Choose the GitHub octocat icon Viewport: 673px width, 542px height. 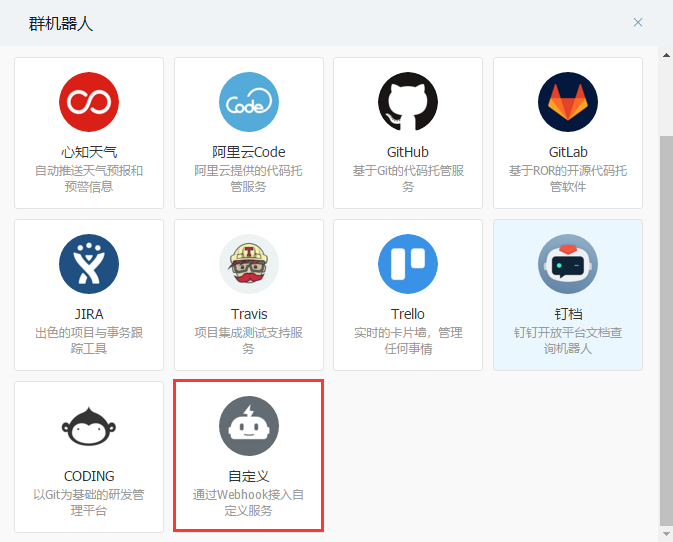[x=408, y=102]
